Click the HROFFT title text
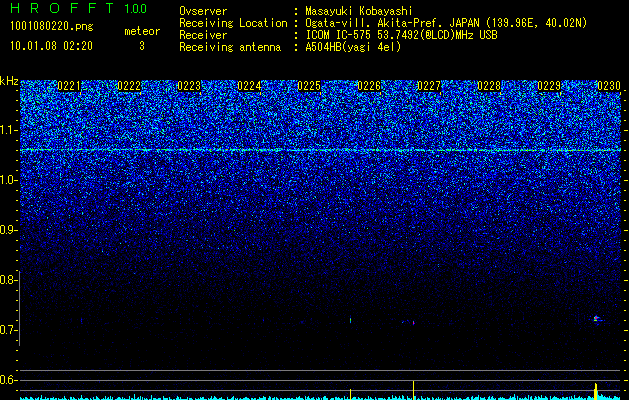This screenshot has height=400, width=629. pos(62,8)
